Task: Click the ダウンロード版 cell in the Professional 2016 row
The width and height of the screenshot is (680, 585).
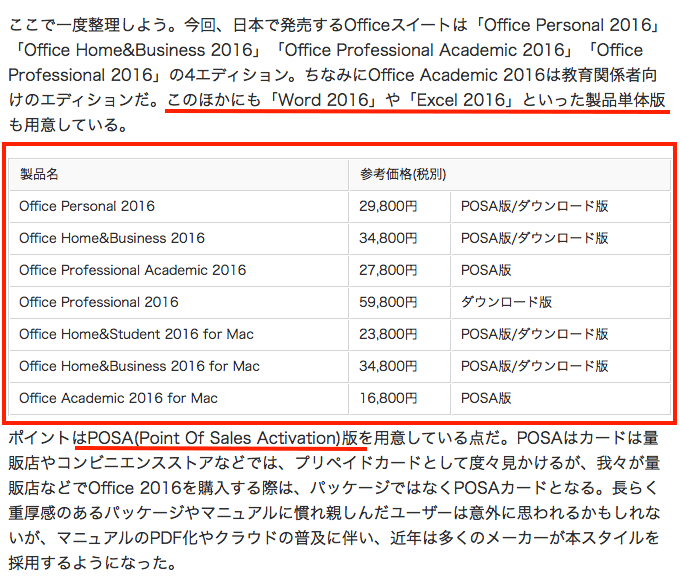Action: pos(561,302)
